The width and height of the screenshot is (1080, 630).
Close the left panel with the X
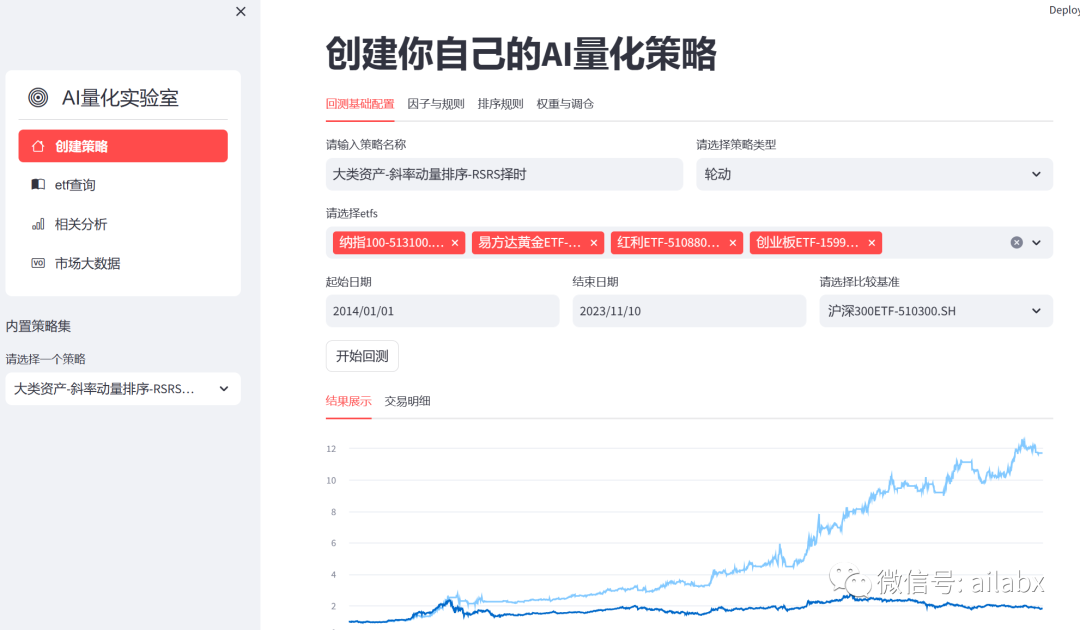(x=240, y=11)
